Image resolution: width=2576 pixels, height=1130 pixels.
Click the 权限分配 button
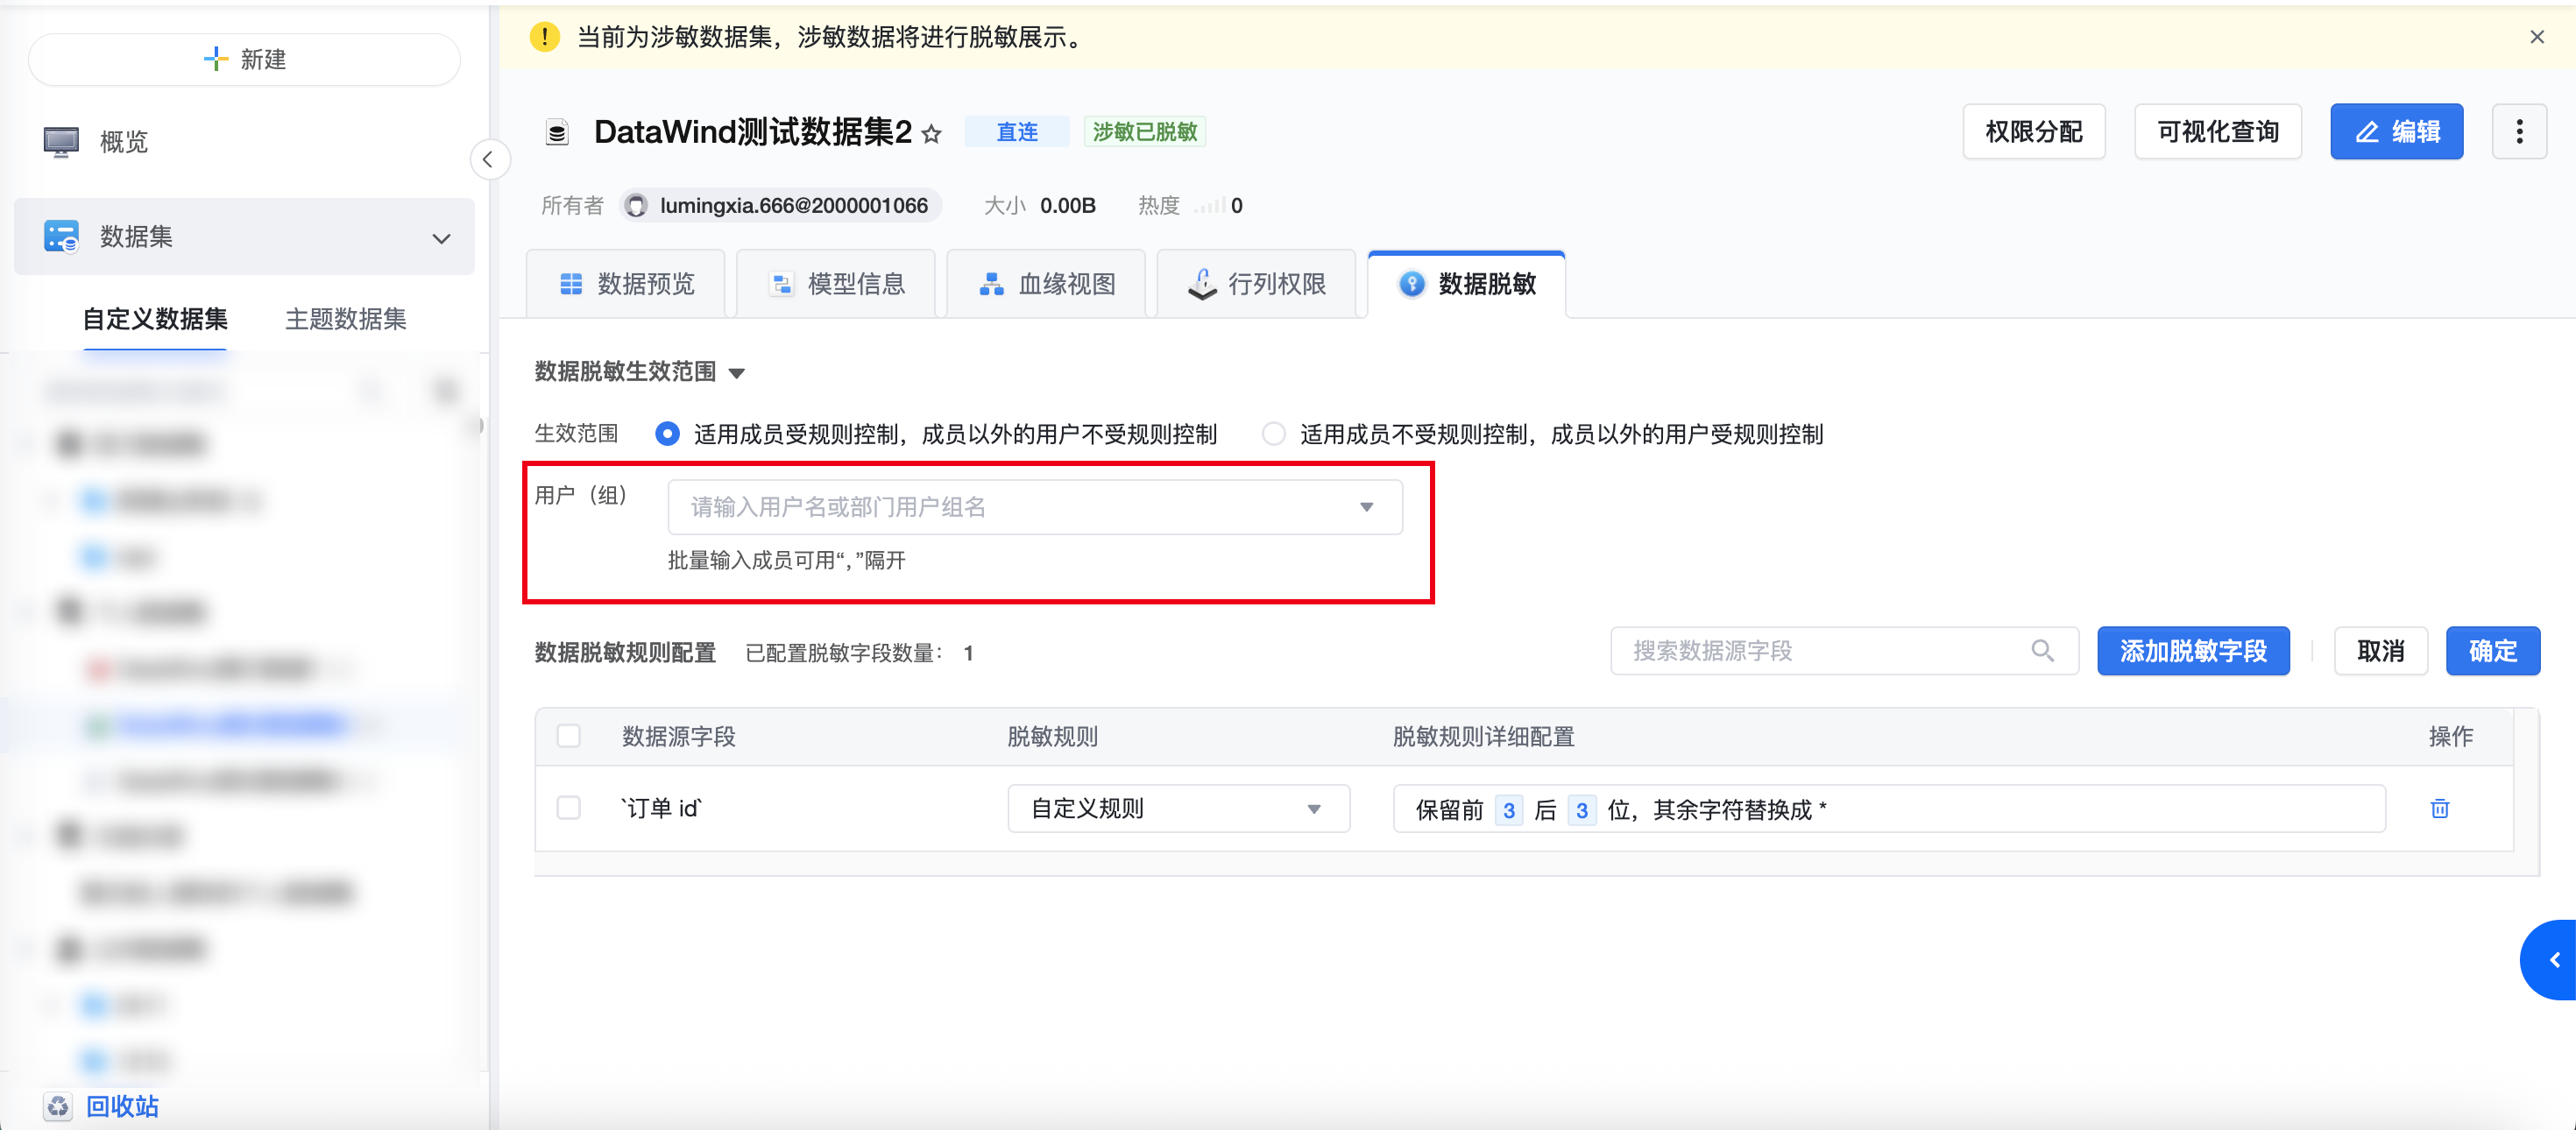pyautogui.click(x=2033, y=131)
